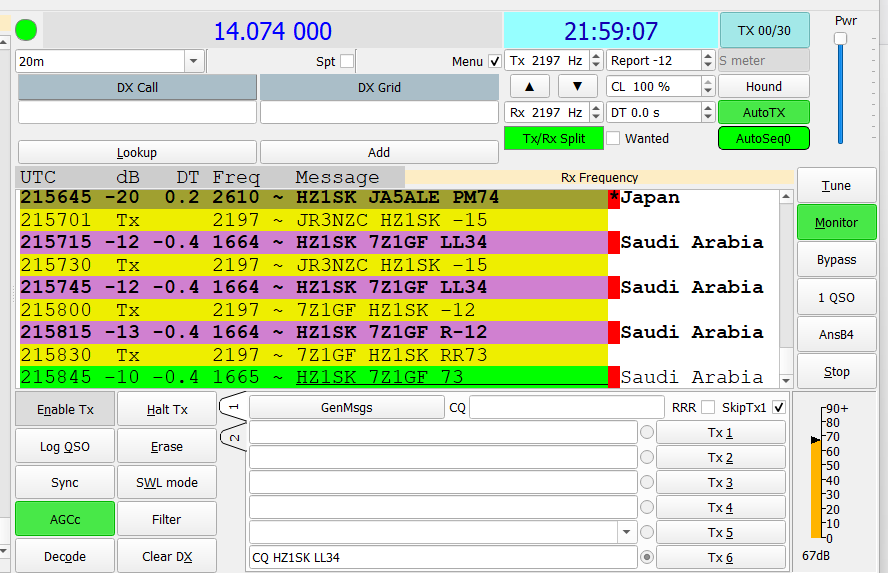Click the CQ text input field

point(567,408)
